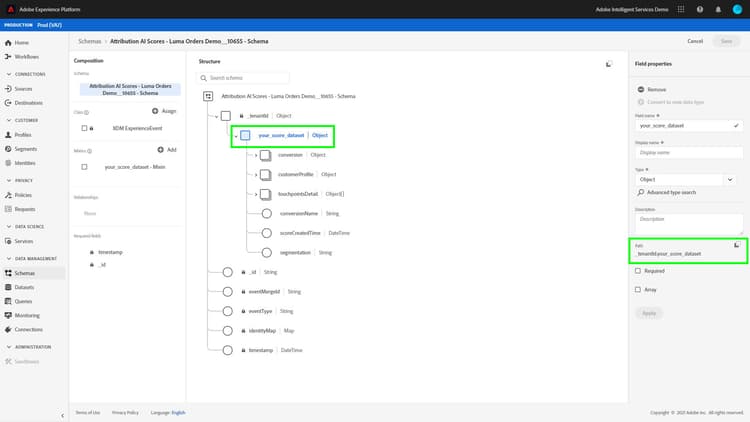The width and height of the screenshot is (750, 422).
Task: Click Remove in Field properties
Action: tap(652, 89)
